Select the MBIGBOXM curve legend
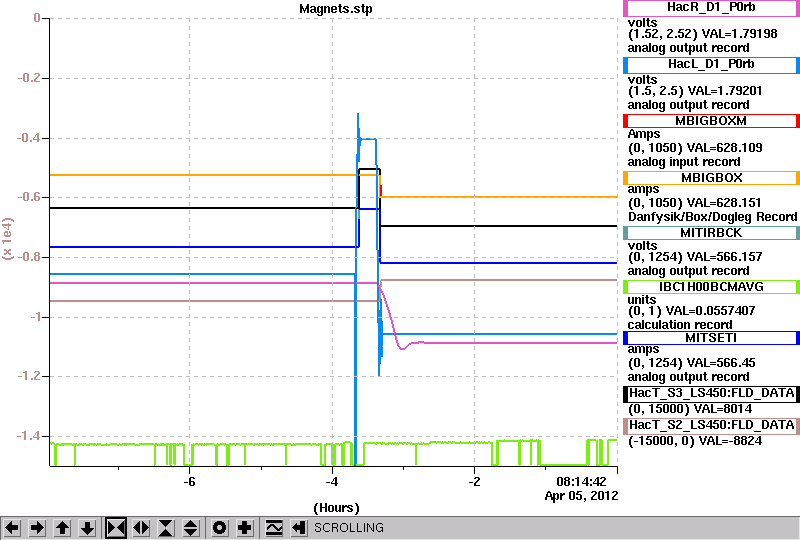Screen dimensions: 800x540 tap(711, 121)
